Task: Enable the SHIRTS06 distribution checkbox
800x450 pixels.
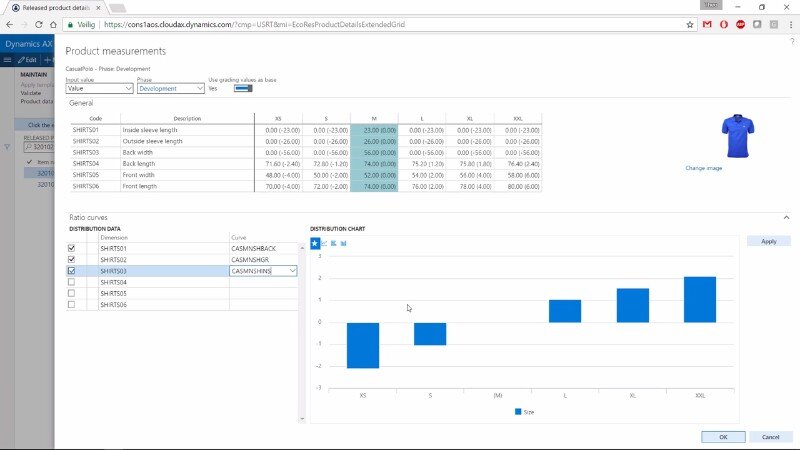Action: (x=70, y=304)
